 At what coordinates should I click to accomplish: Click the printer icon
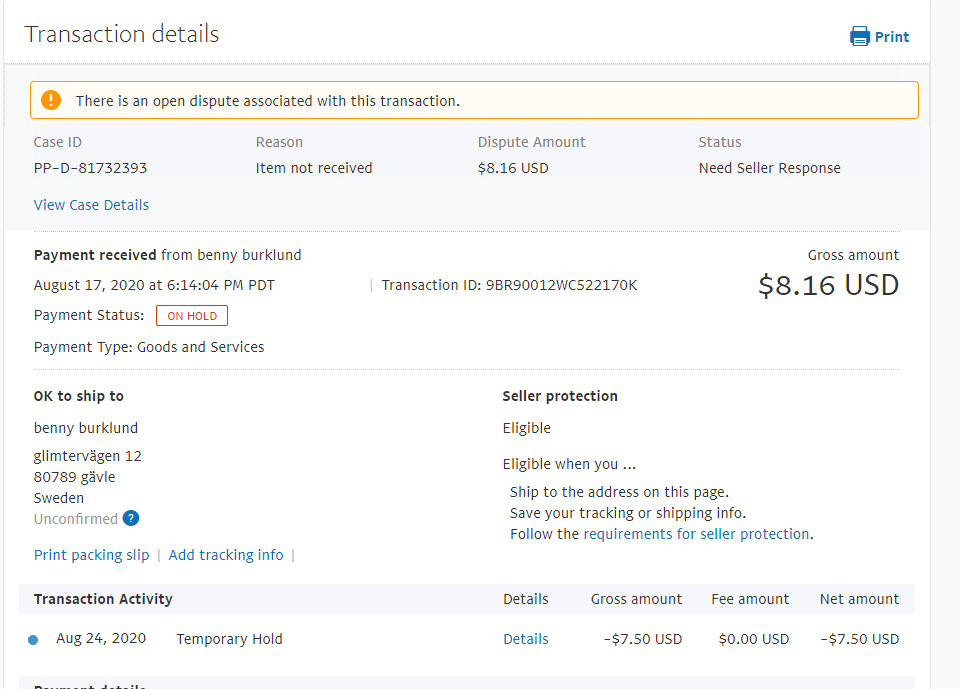860,37
